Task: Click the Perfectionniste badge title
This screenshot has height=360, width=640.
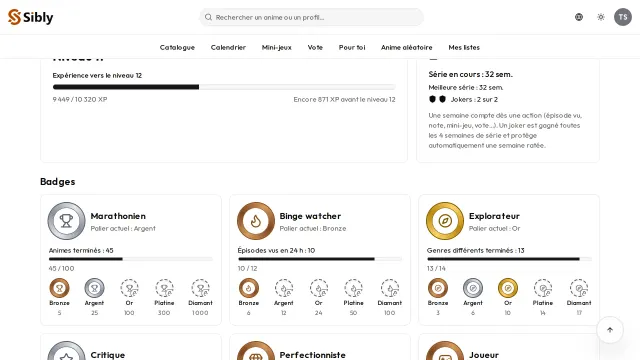Action: point(313,355)
